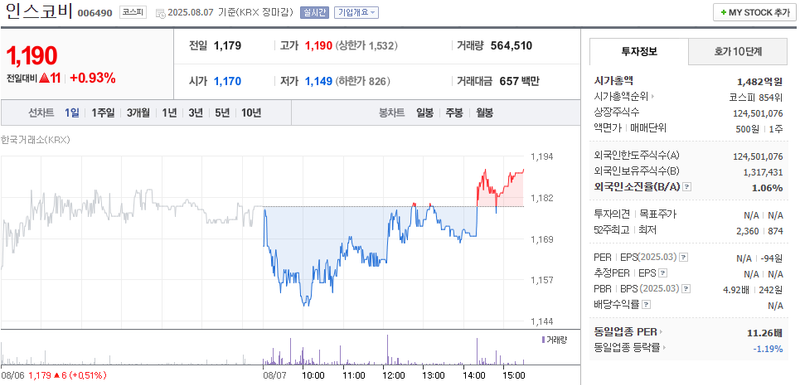Click the 액면가 value 500원
The height and width of the screenshot is (385, 800).
click(747, 129)
